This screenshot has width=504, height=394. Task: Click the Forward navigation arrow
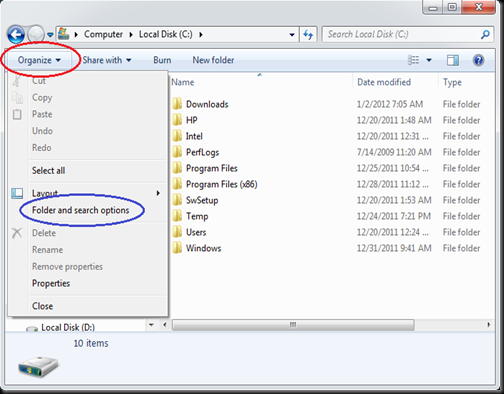[x=36, y=34]
